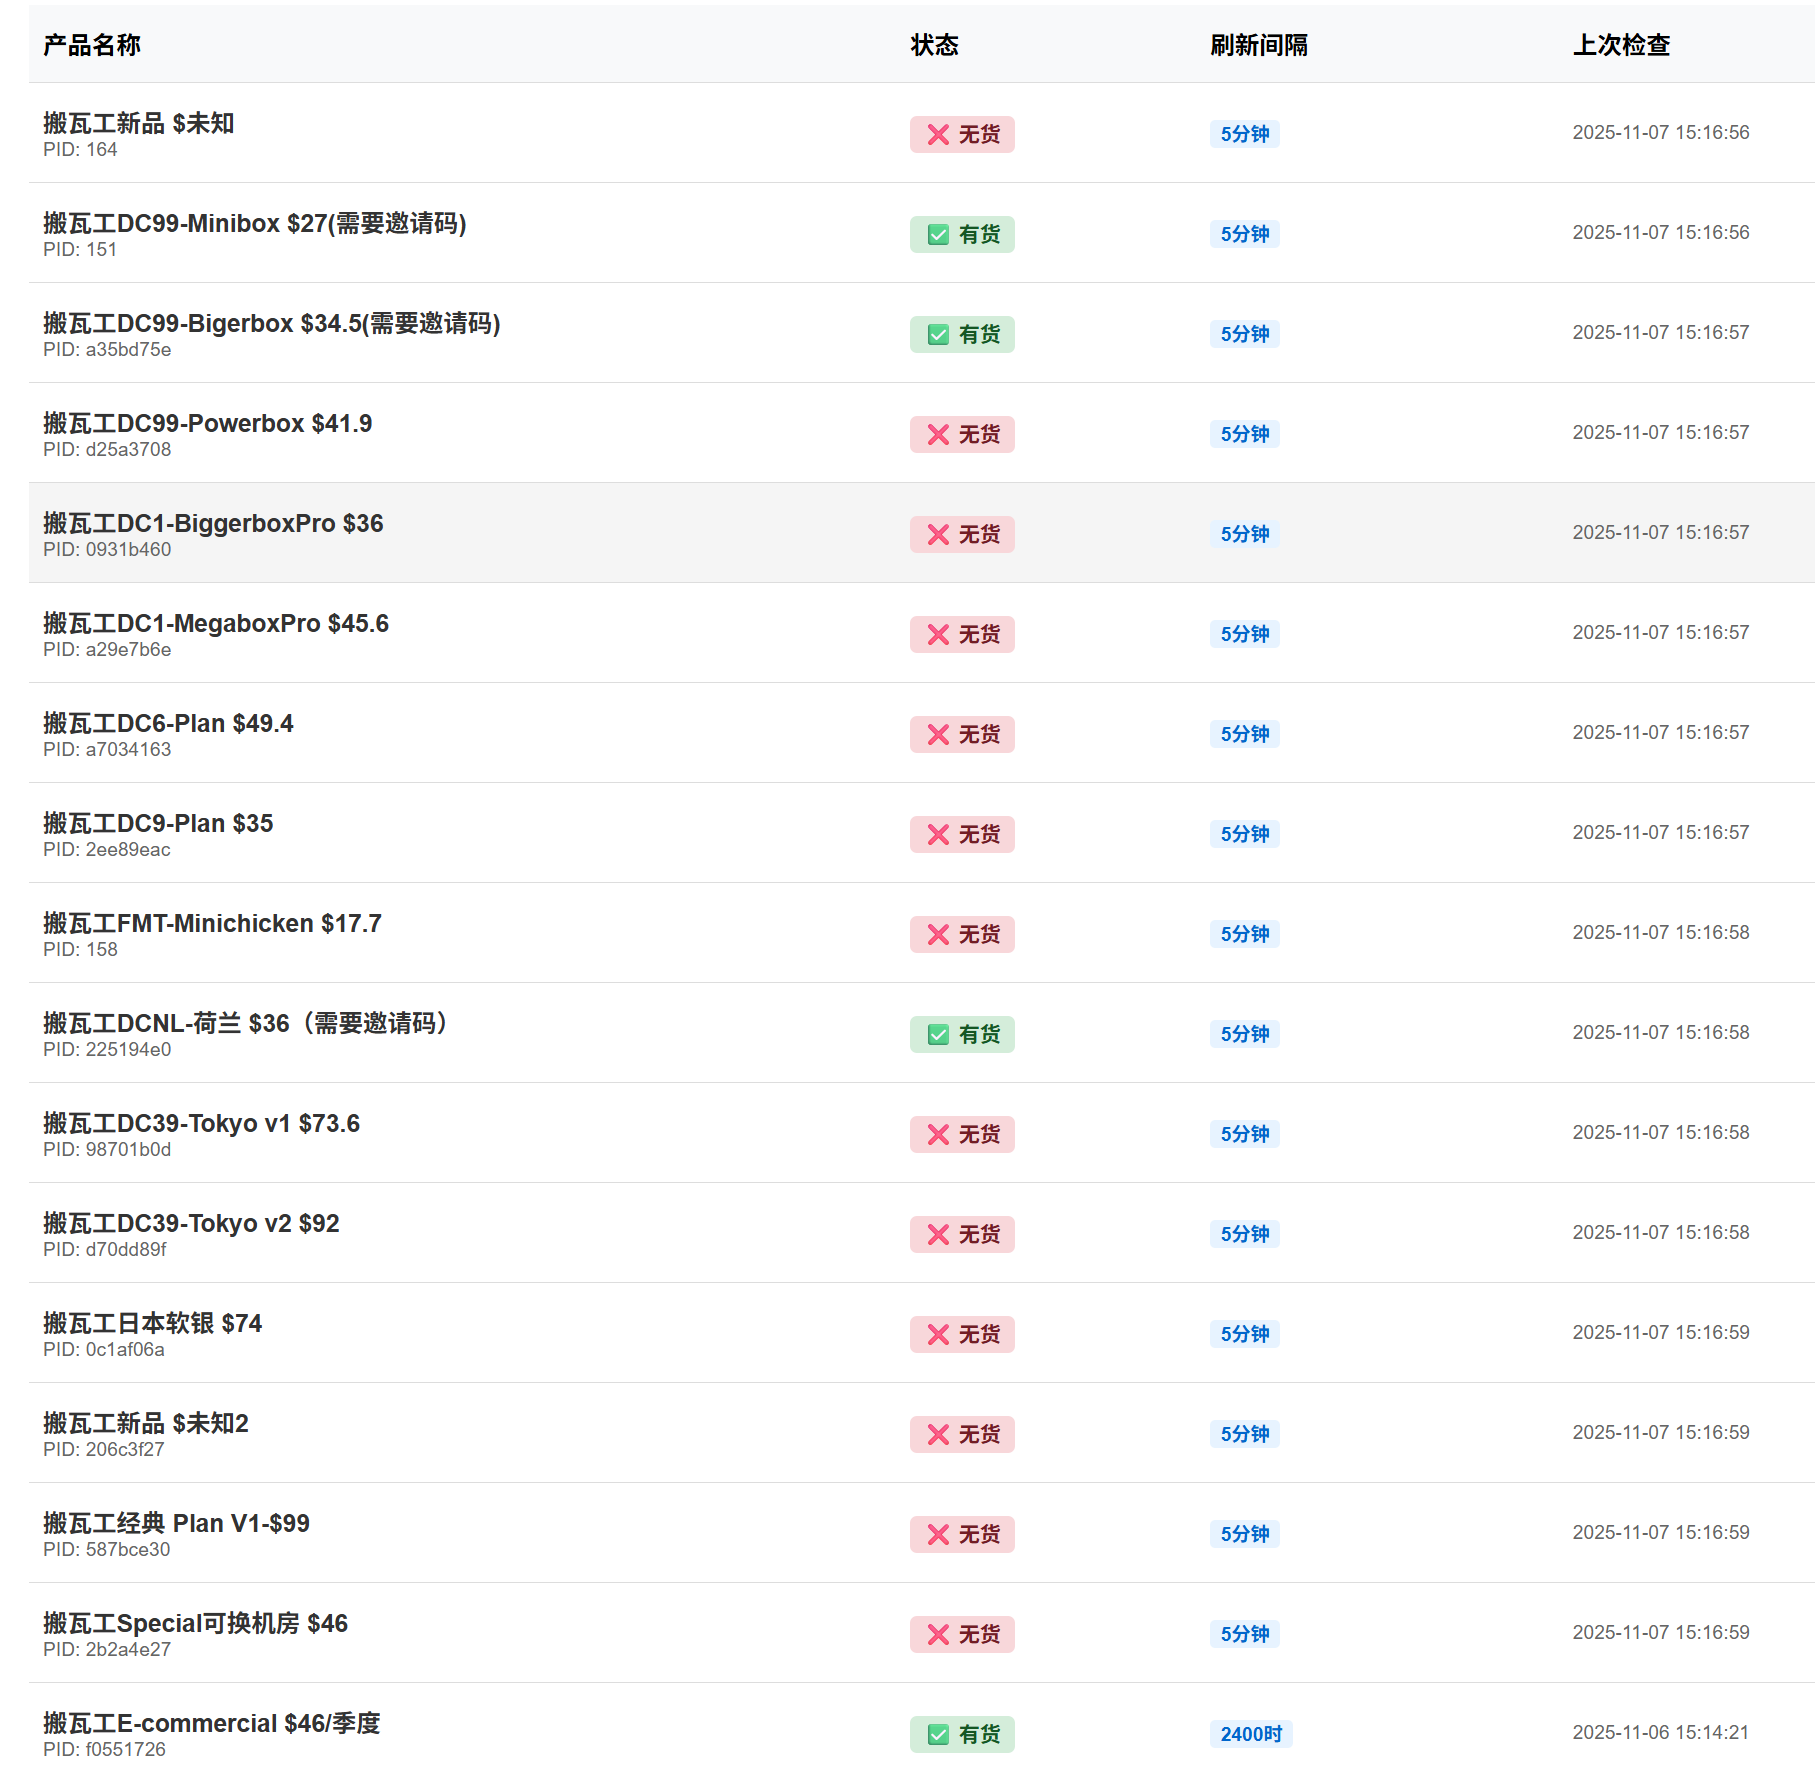Click 5分钟 badge in DC6-Plan row
The width and height of the screenshot is (1815, 1768).
(x=1244, y=734)
